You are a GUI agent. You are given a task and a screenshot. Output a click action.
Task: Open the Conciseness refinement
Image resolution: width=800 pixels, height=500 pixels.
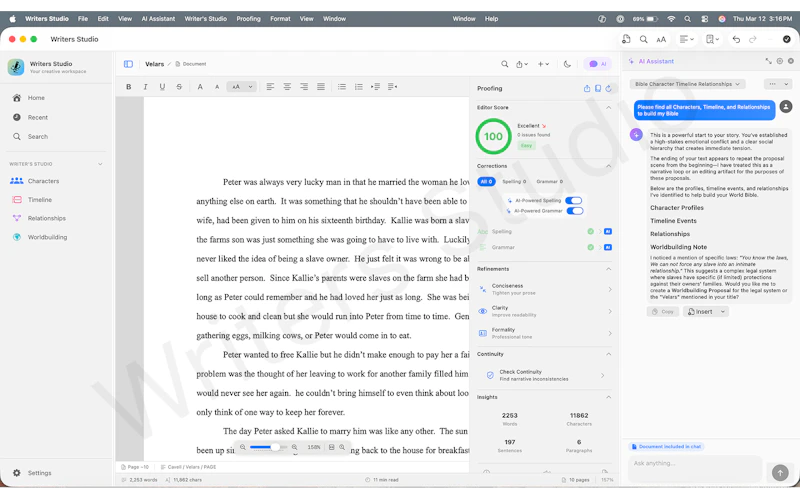pyautogui.click(x=544, y=289)
